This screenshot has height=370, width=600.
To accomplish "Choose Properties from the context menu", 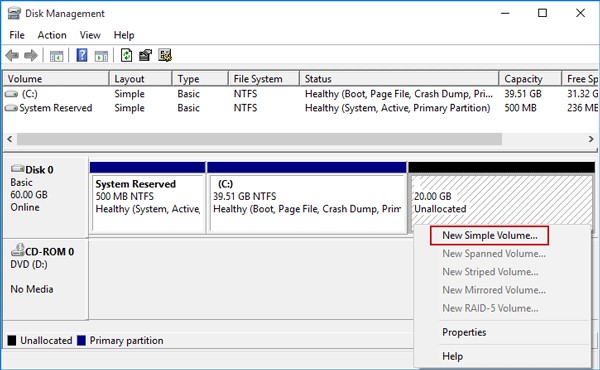I will coord(464,332).
